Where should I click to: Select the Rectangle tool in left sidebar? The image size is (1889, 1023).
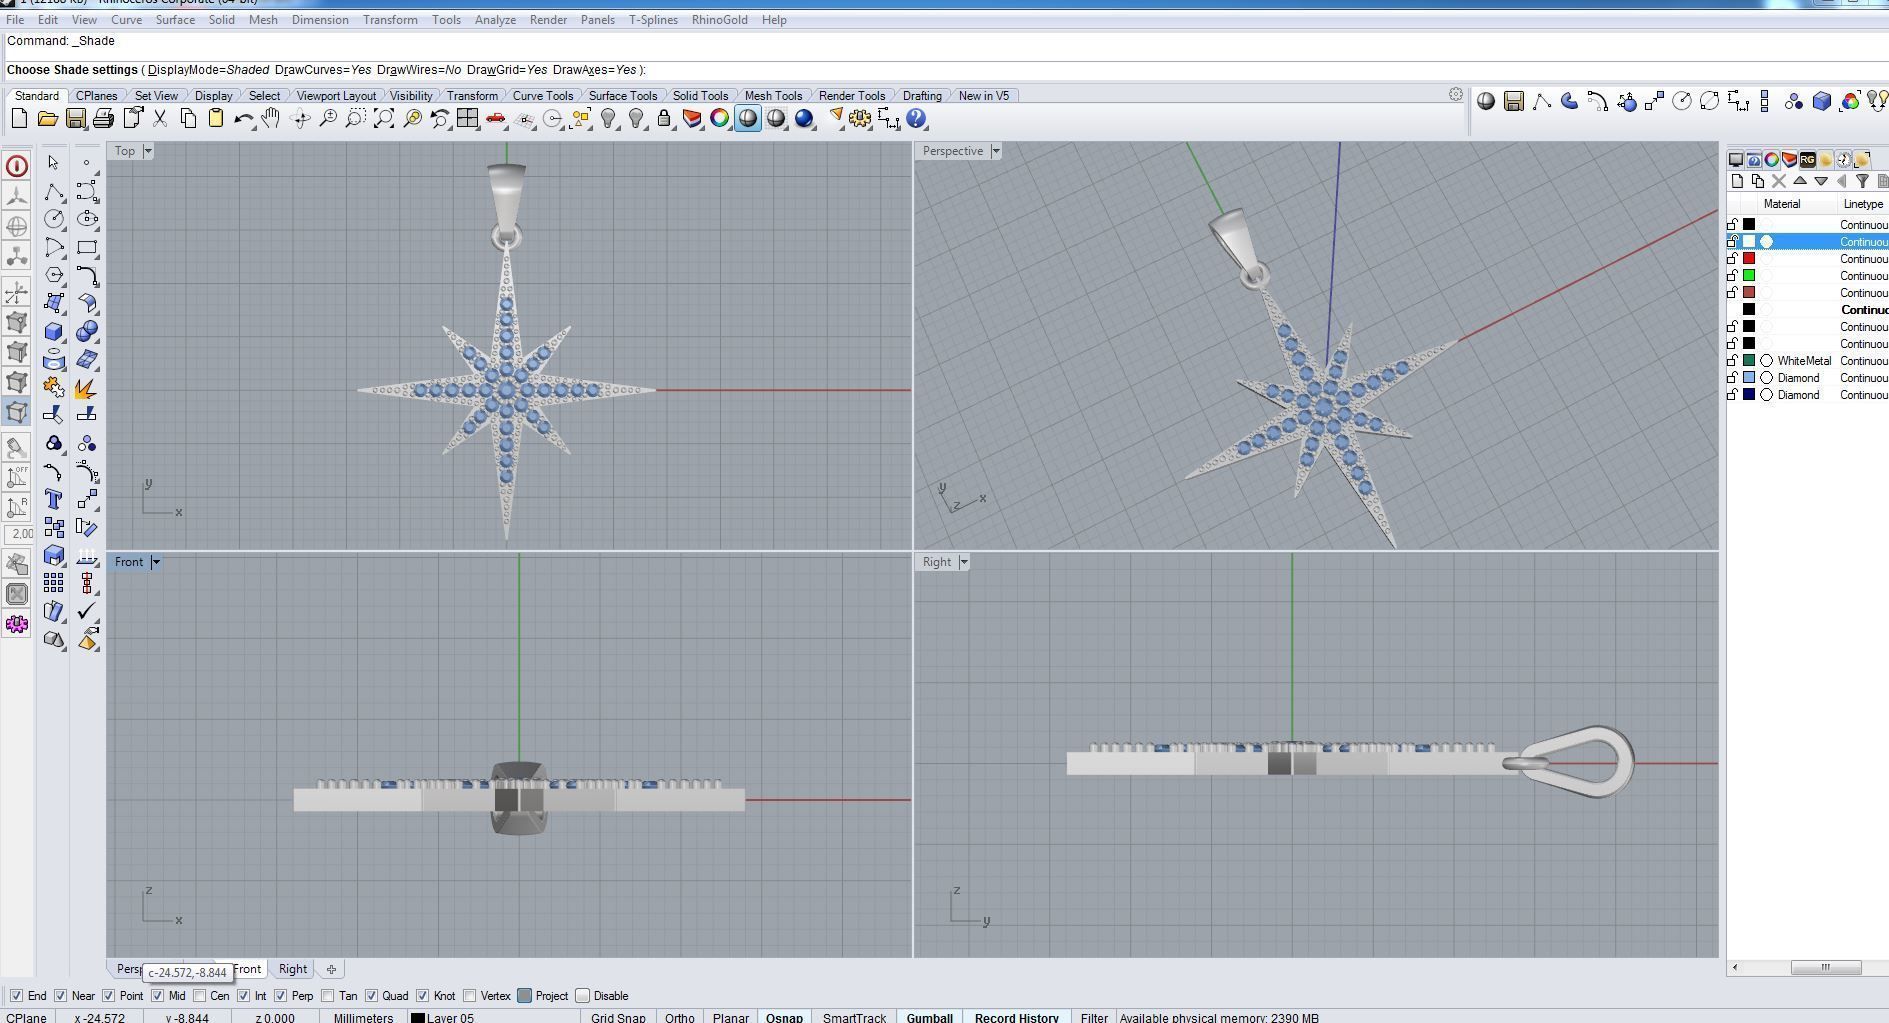87,247
